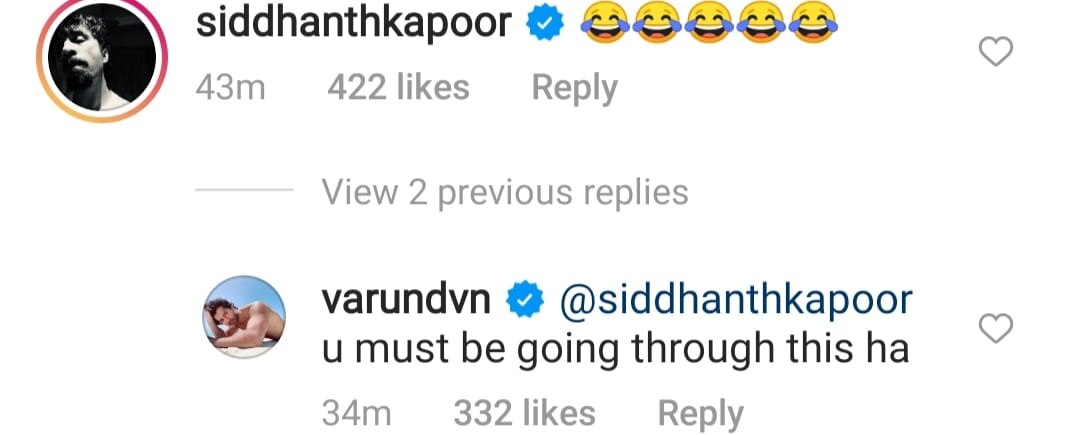The width and height of the screenshot is (1079, 435).
Task: Visit the varundvn username link
Action: click(407, 301)
